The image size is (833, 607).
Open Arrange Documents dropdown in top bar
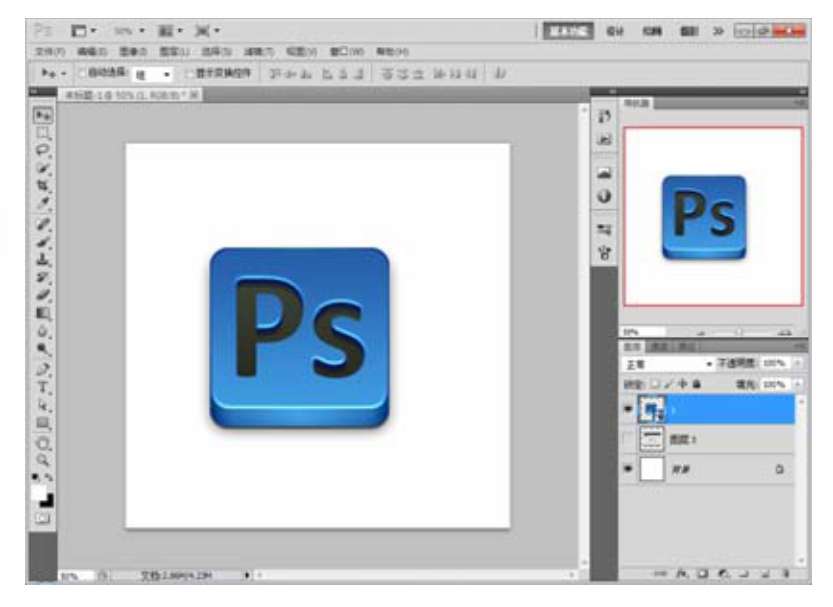point(171,31)
